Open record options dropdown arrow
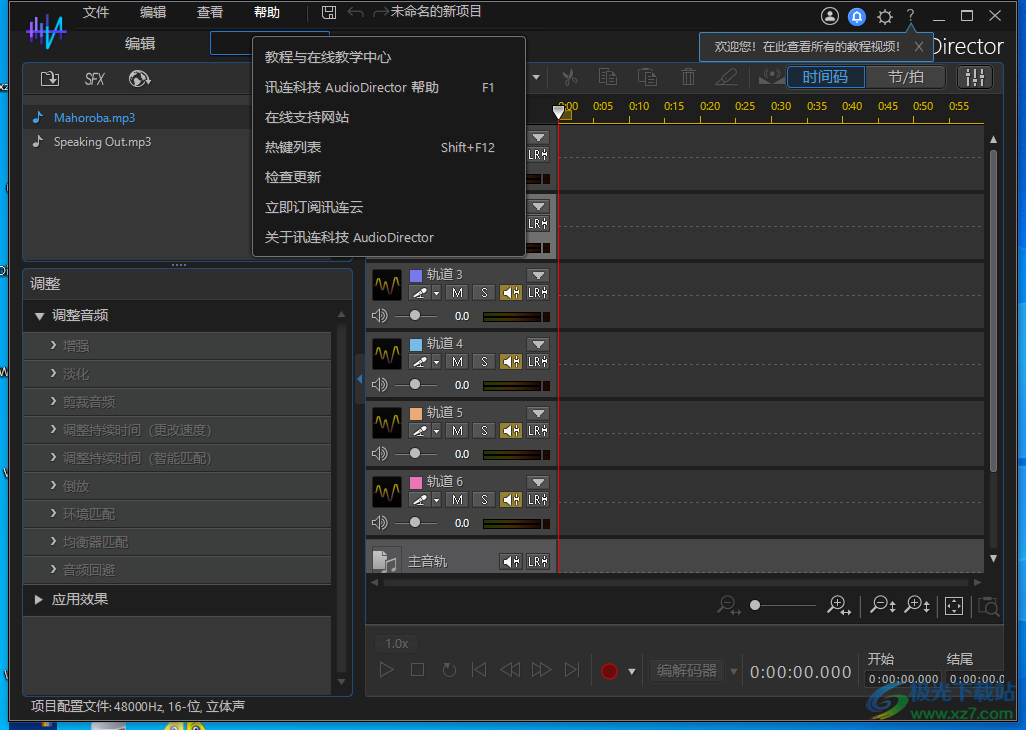Screen dimensions: 1026x730 click(631, 671)
